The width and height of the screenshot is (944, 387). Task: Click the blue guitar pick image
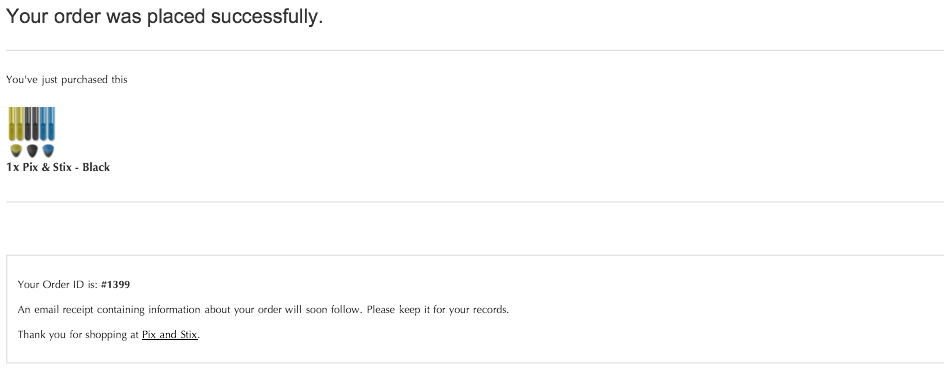tap(48, 150)
